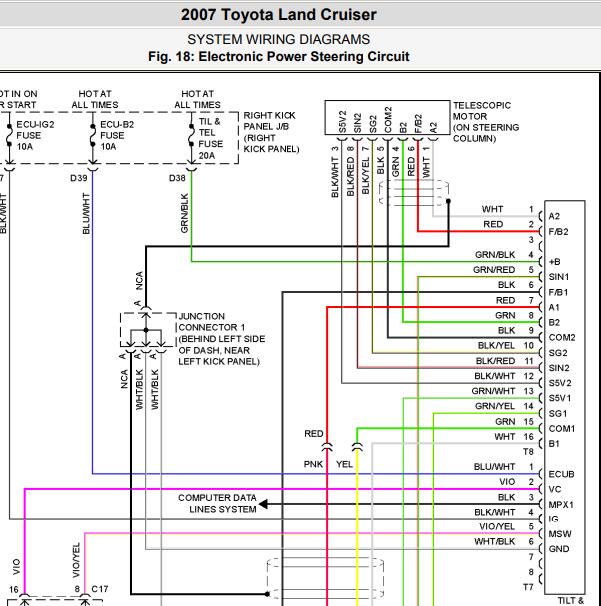Click the "B1" pin label

[554, 444]
